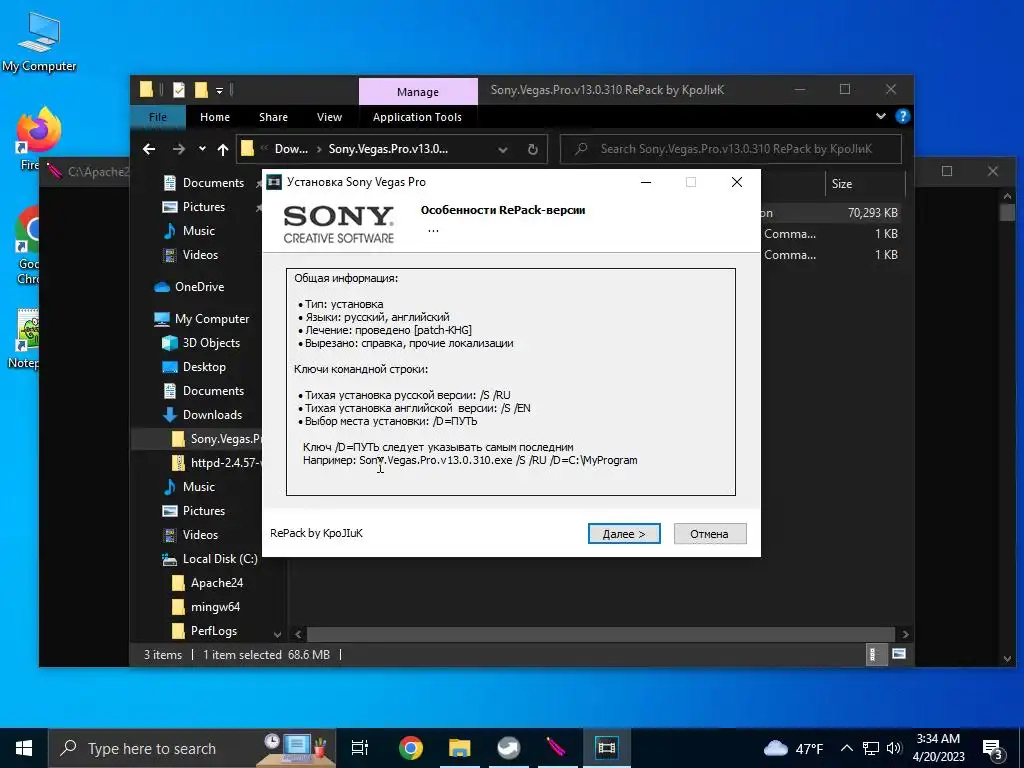This screenshot has height=768, width=1024.
Task: Open Local Disk (C:) in tree
Action: point(219,559)
